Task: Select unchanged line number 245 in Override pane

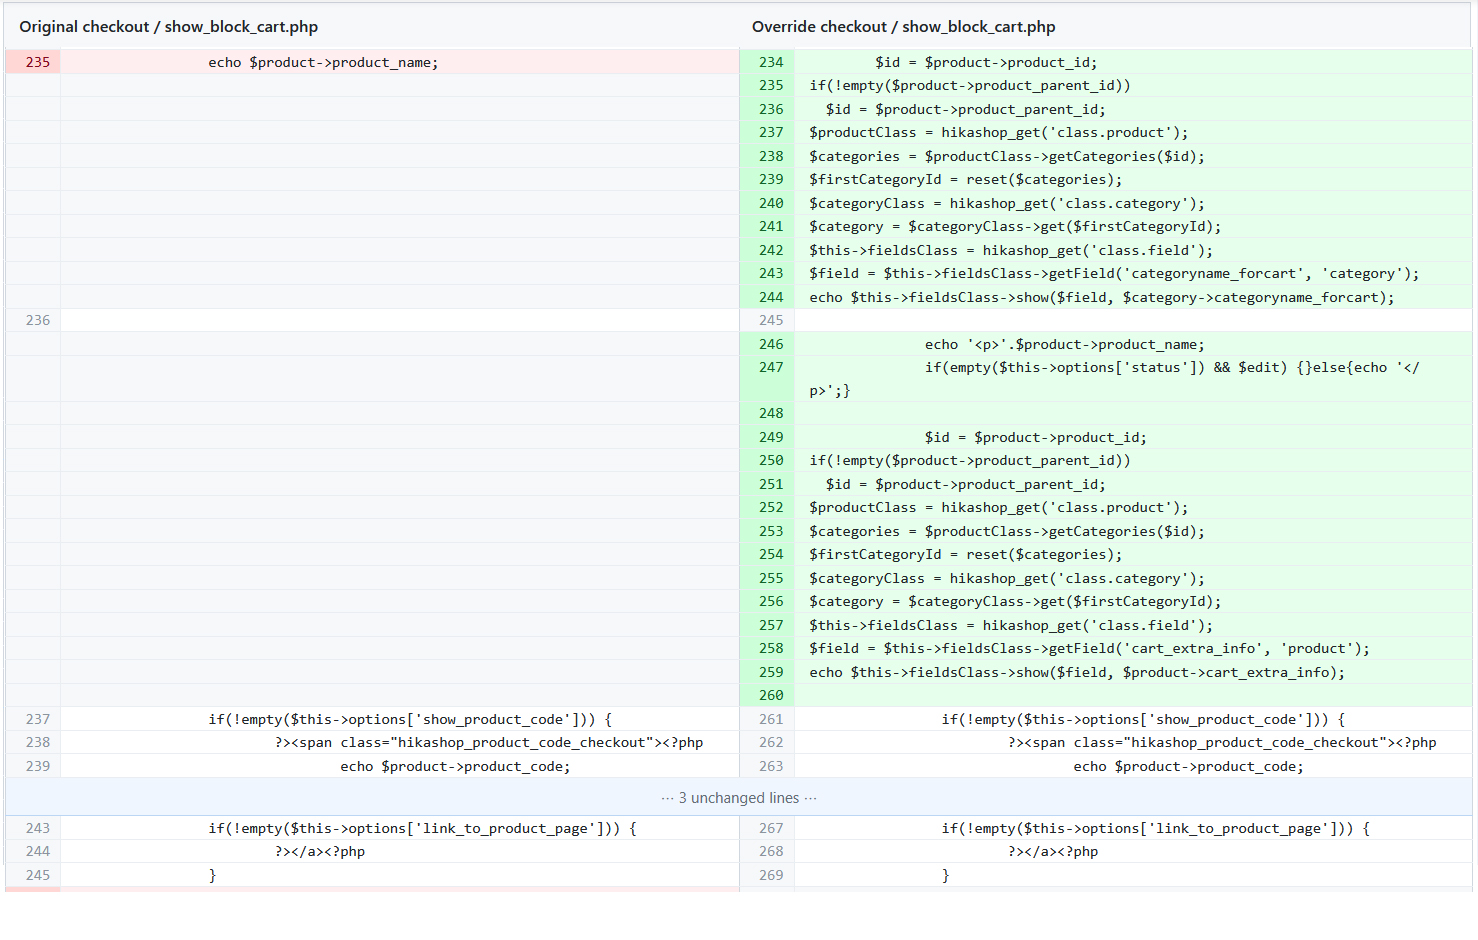Action: (x=771, y=320)
